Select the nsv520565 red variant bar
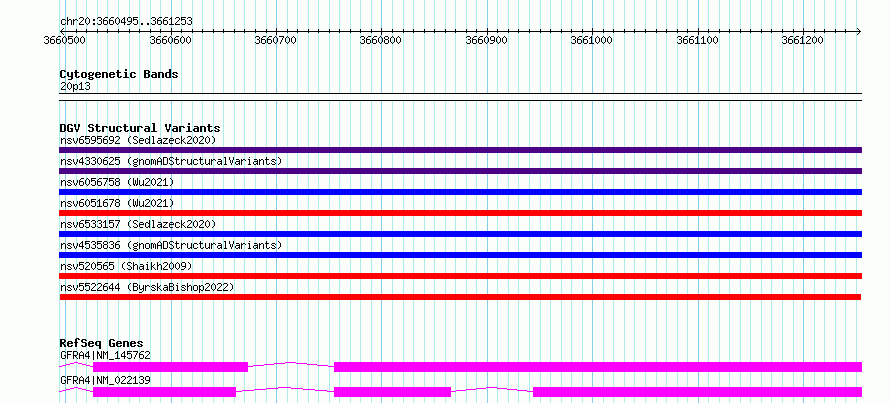890x403 pixels. 460,276
